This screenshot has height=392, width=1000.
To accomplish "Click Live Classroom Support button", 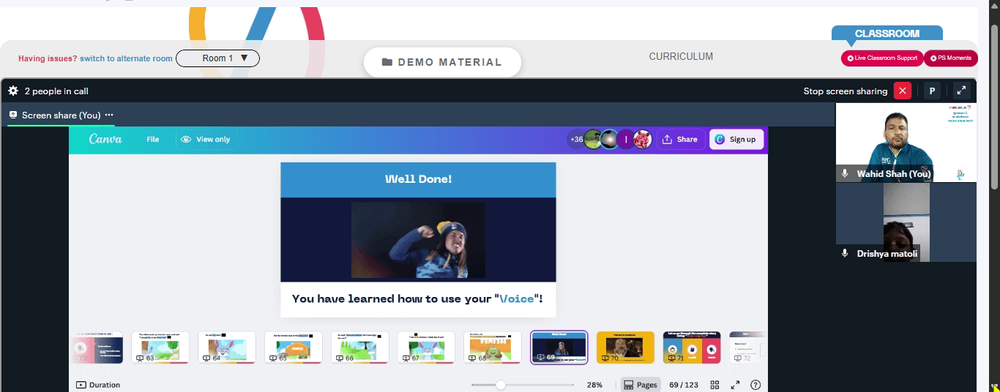I will tap(882, 58).
